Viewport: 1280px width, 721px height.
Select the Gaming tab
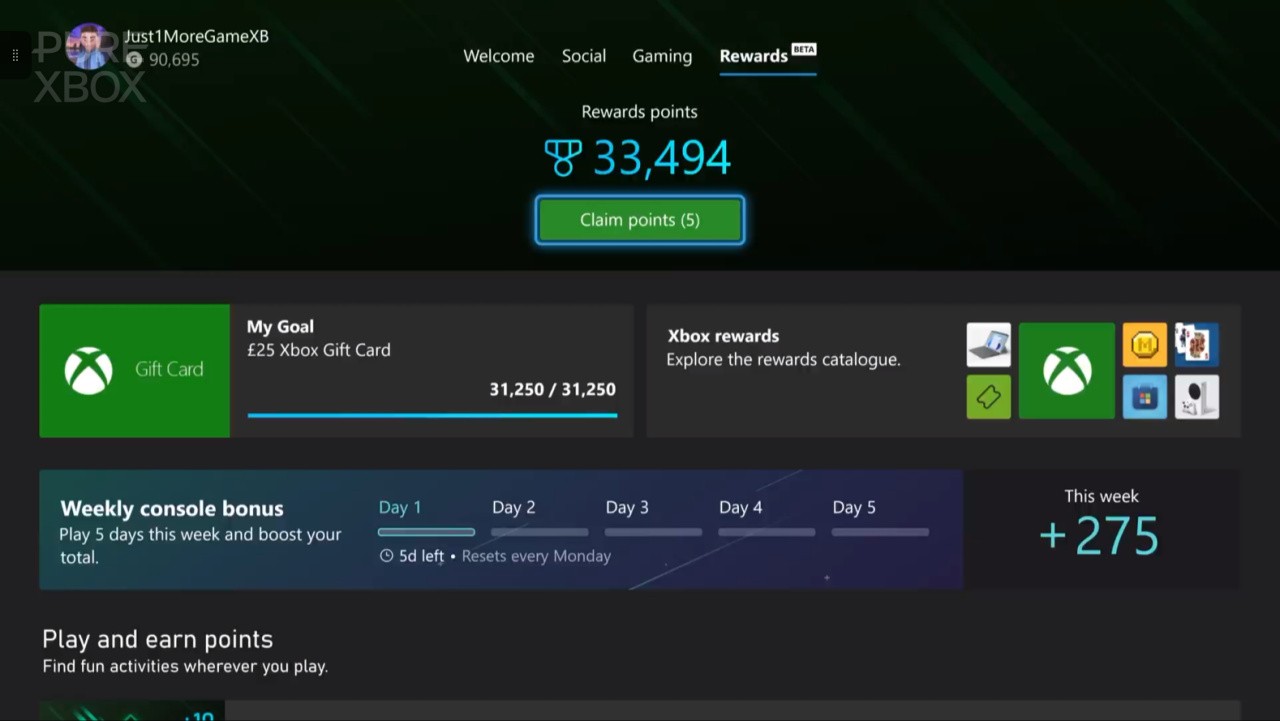click(x=661, y=56)
